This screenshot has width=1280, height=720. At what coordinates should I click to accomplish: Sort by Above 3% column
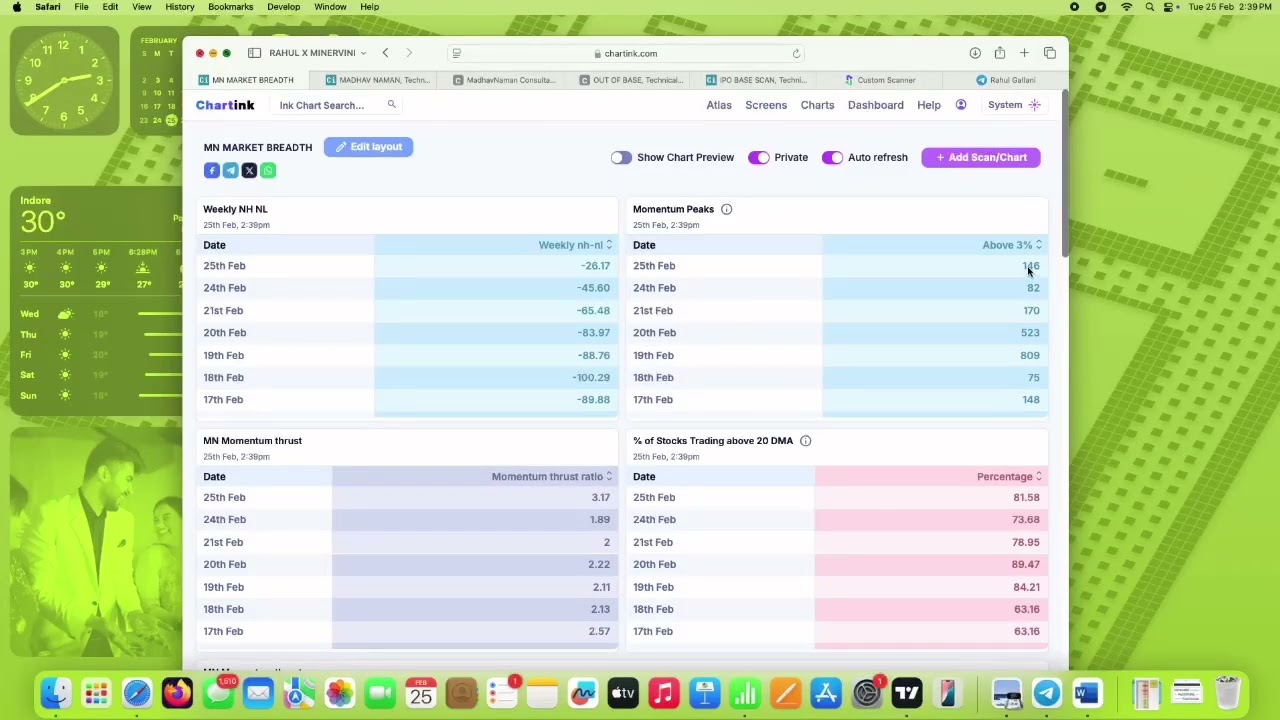coord(1012,245)
